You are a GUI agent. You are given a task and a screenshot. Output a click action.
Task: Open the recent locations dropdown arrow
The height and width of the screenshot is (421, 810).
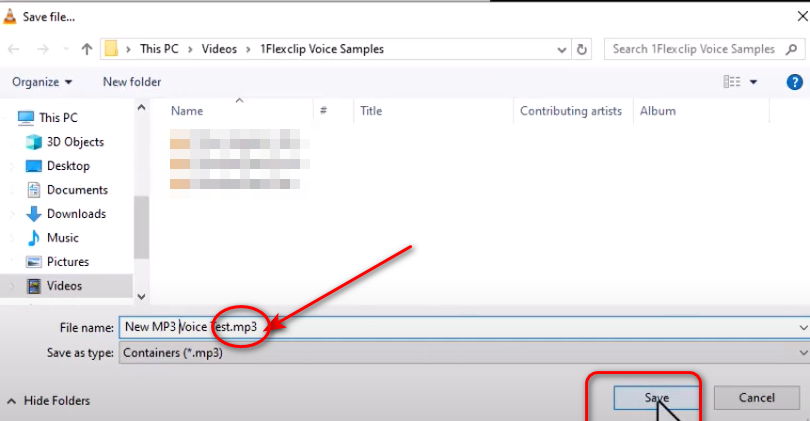(x=66, y=49)
